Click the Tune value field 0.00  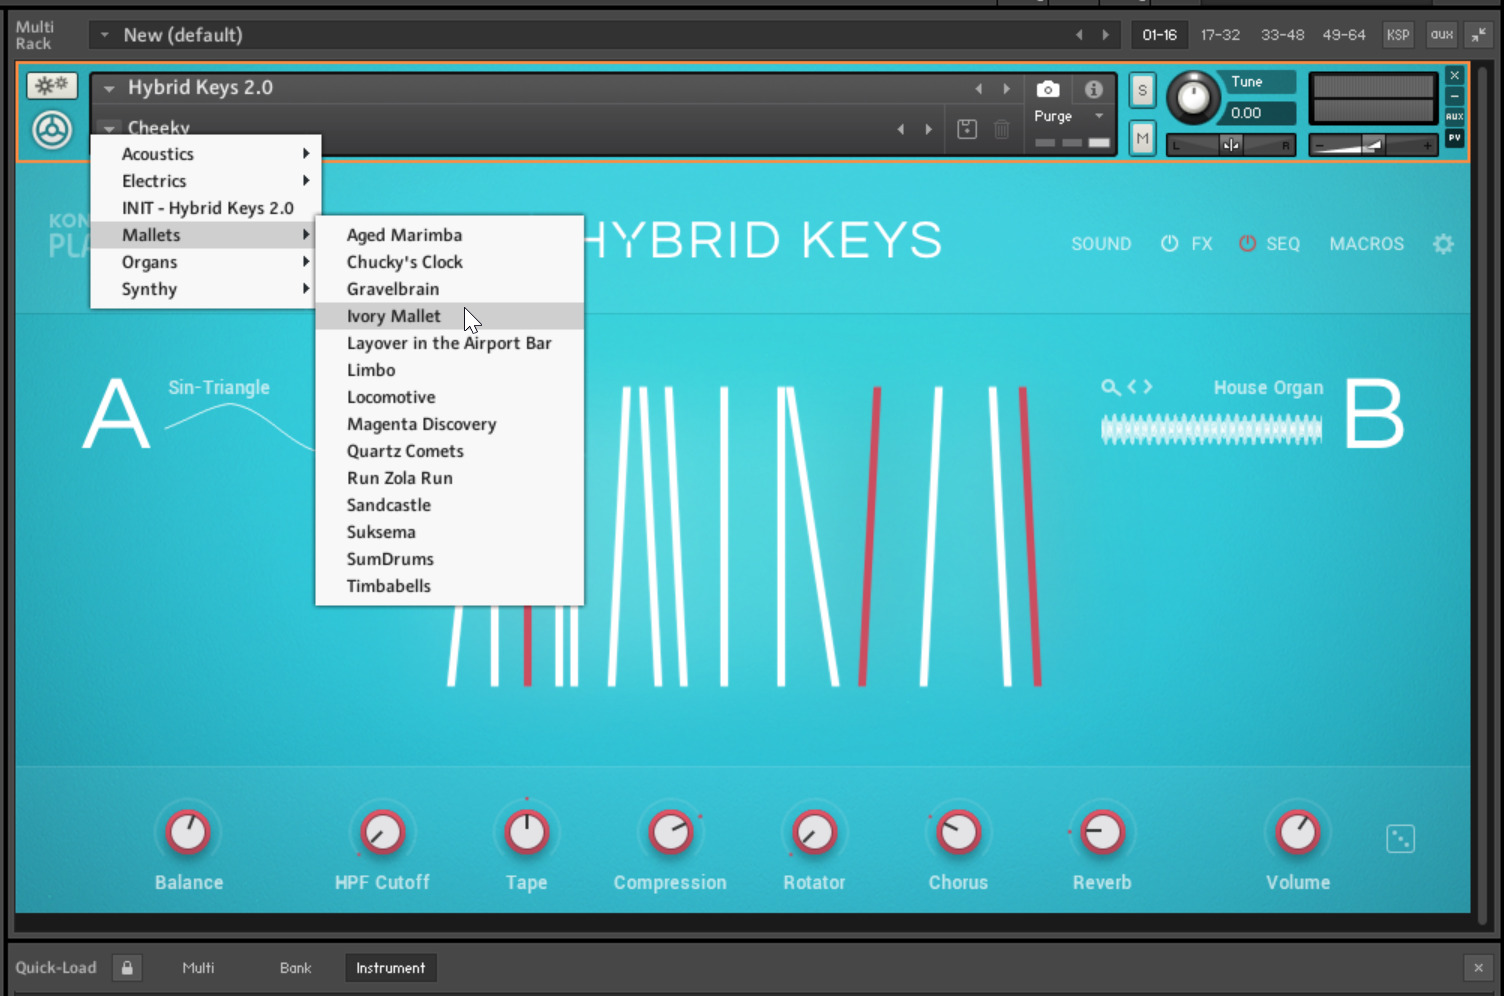(x=1257, y=113)
